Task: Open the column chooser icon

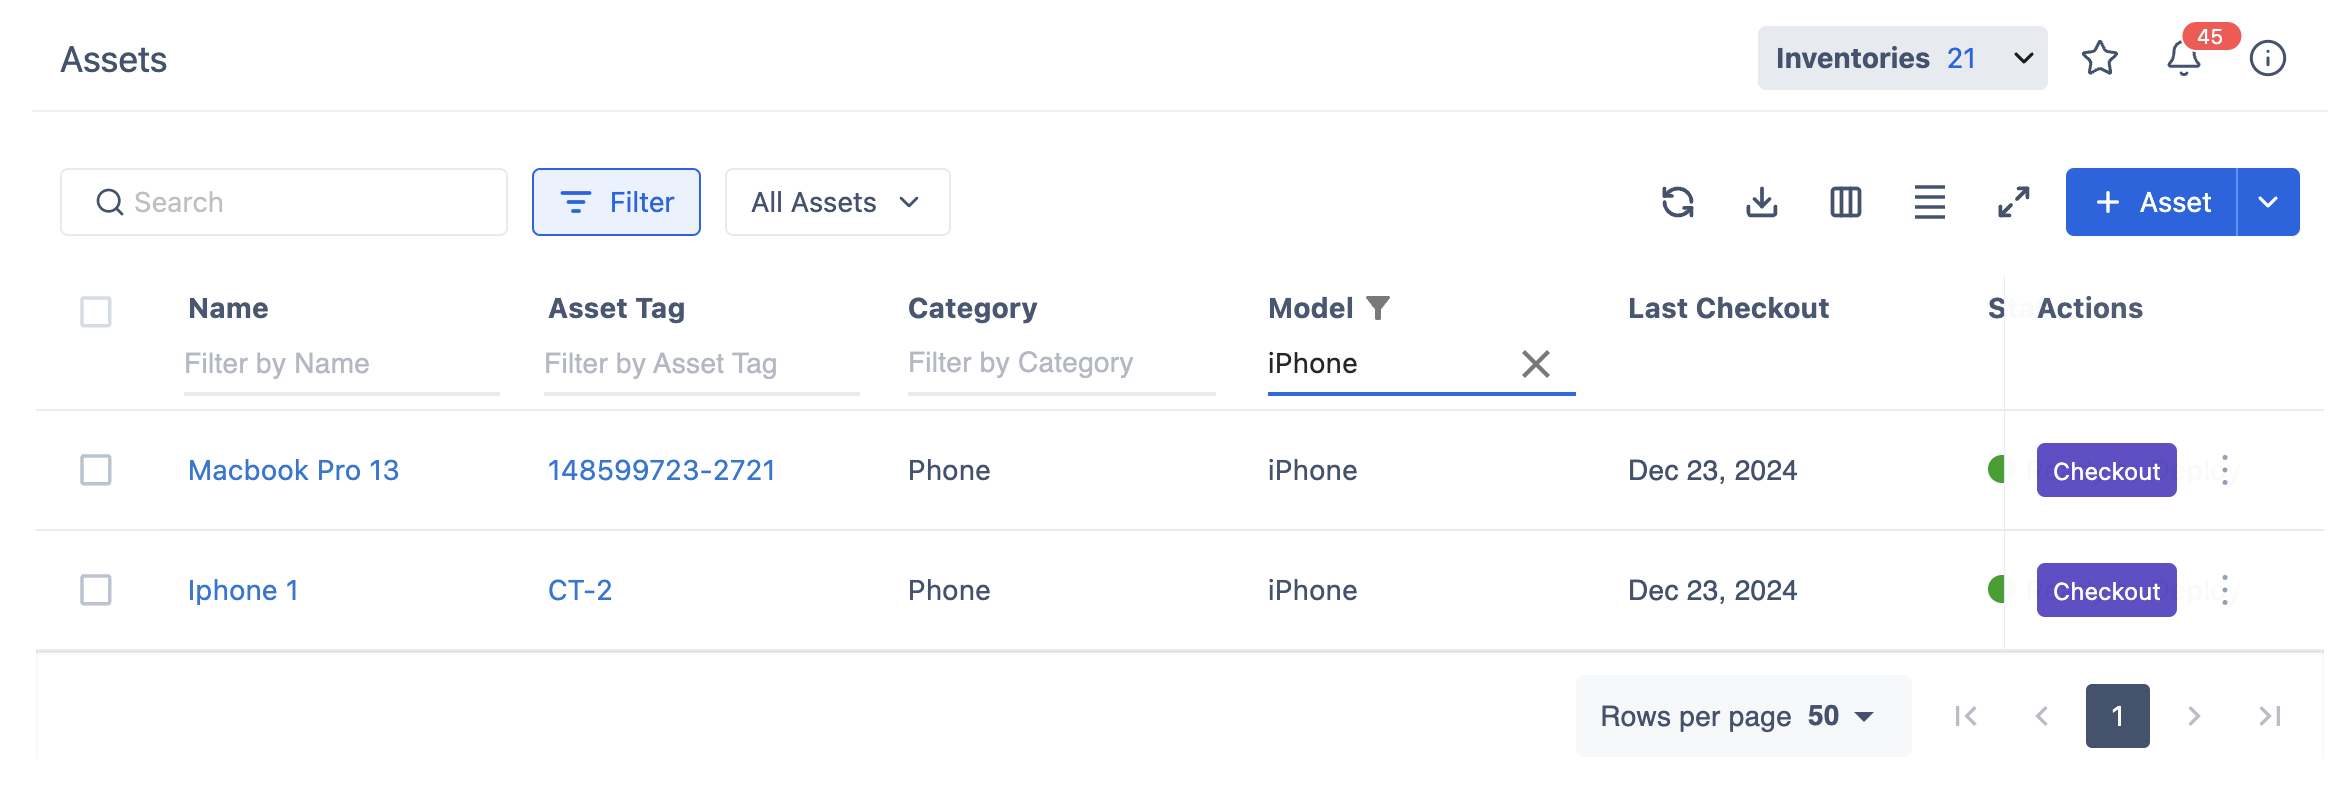Action: pyautogui.click(x=1845, y=202)
